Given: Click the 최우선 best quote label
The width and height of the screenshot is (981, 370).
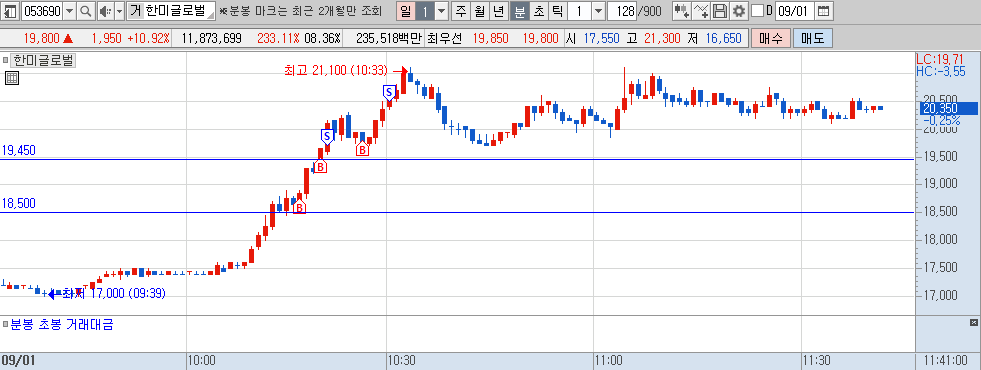Looking at the screenshot, I should click(x=444, y=38).
